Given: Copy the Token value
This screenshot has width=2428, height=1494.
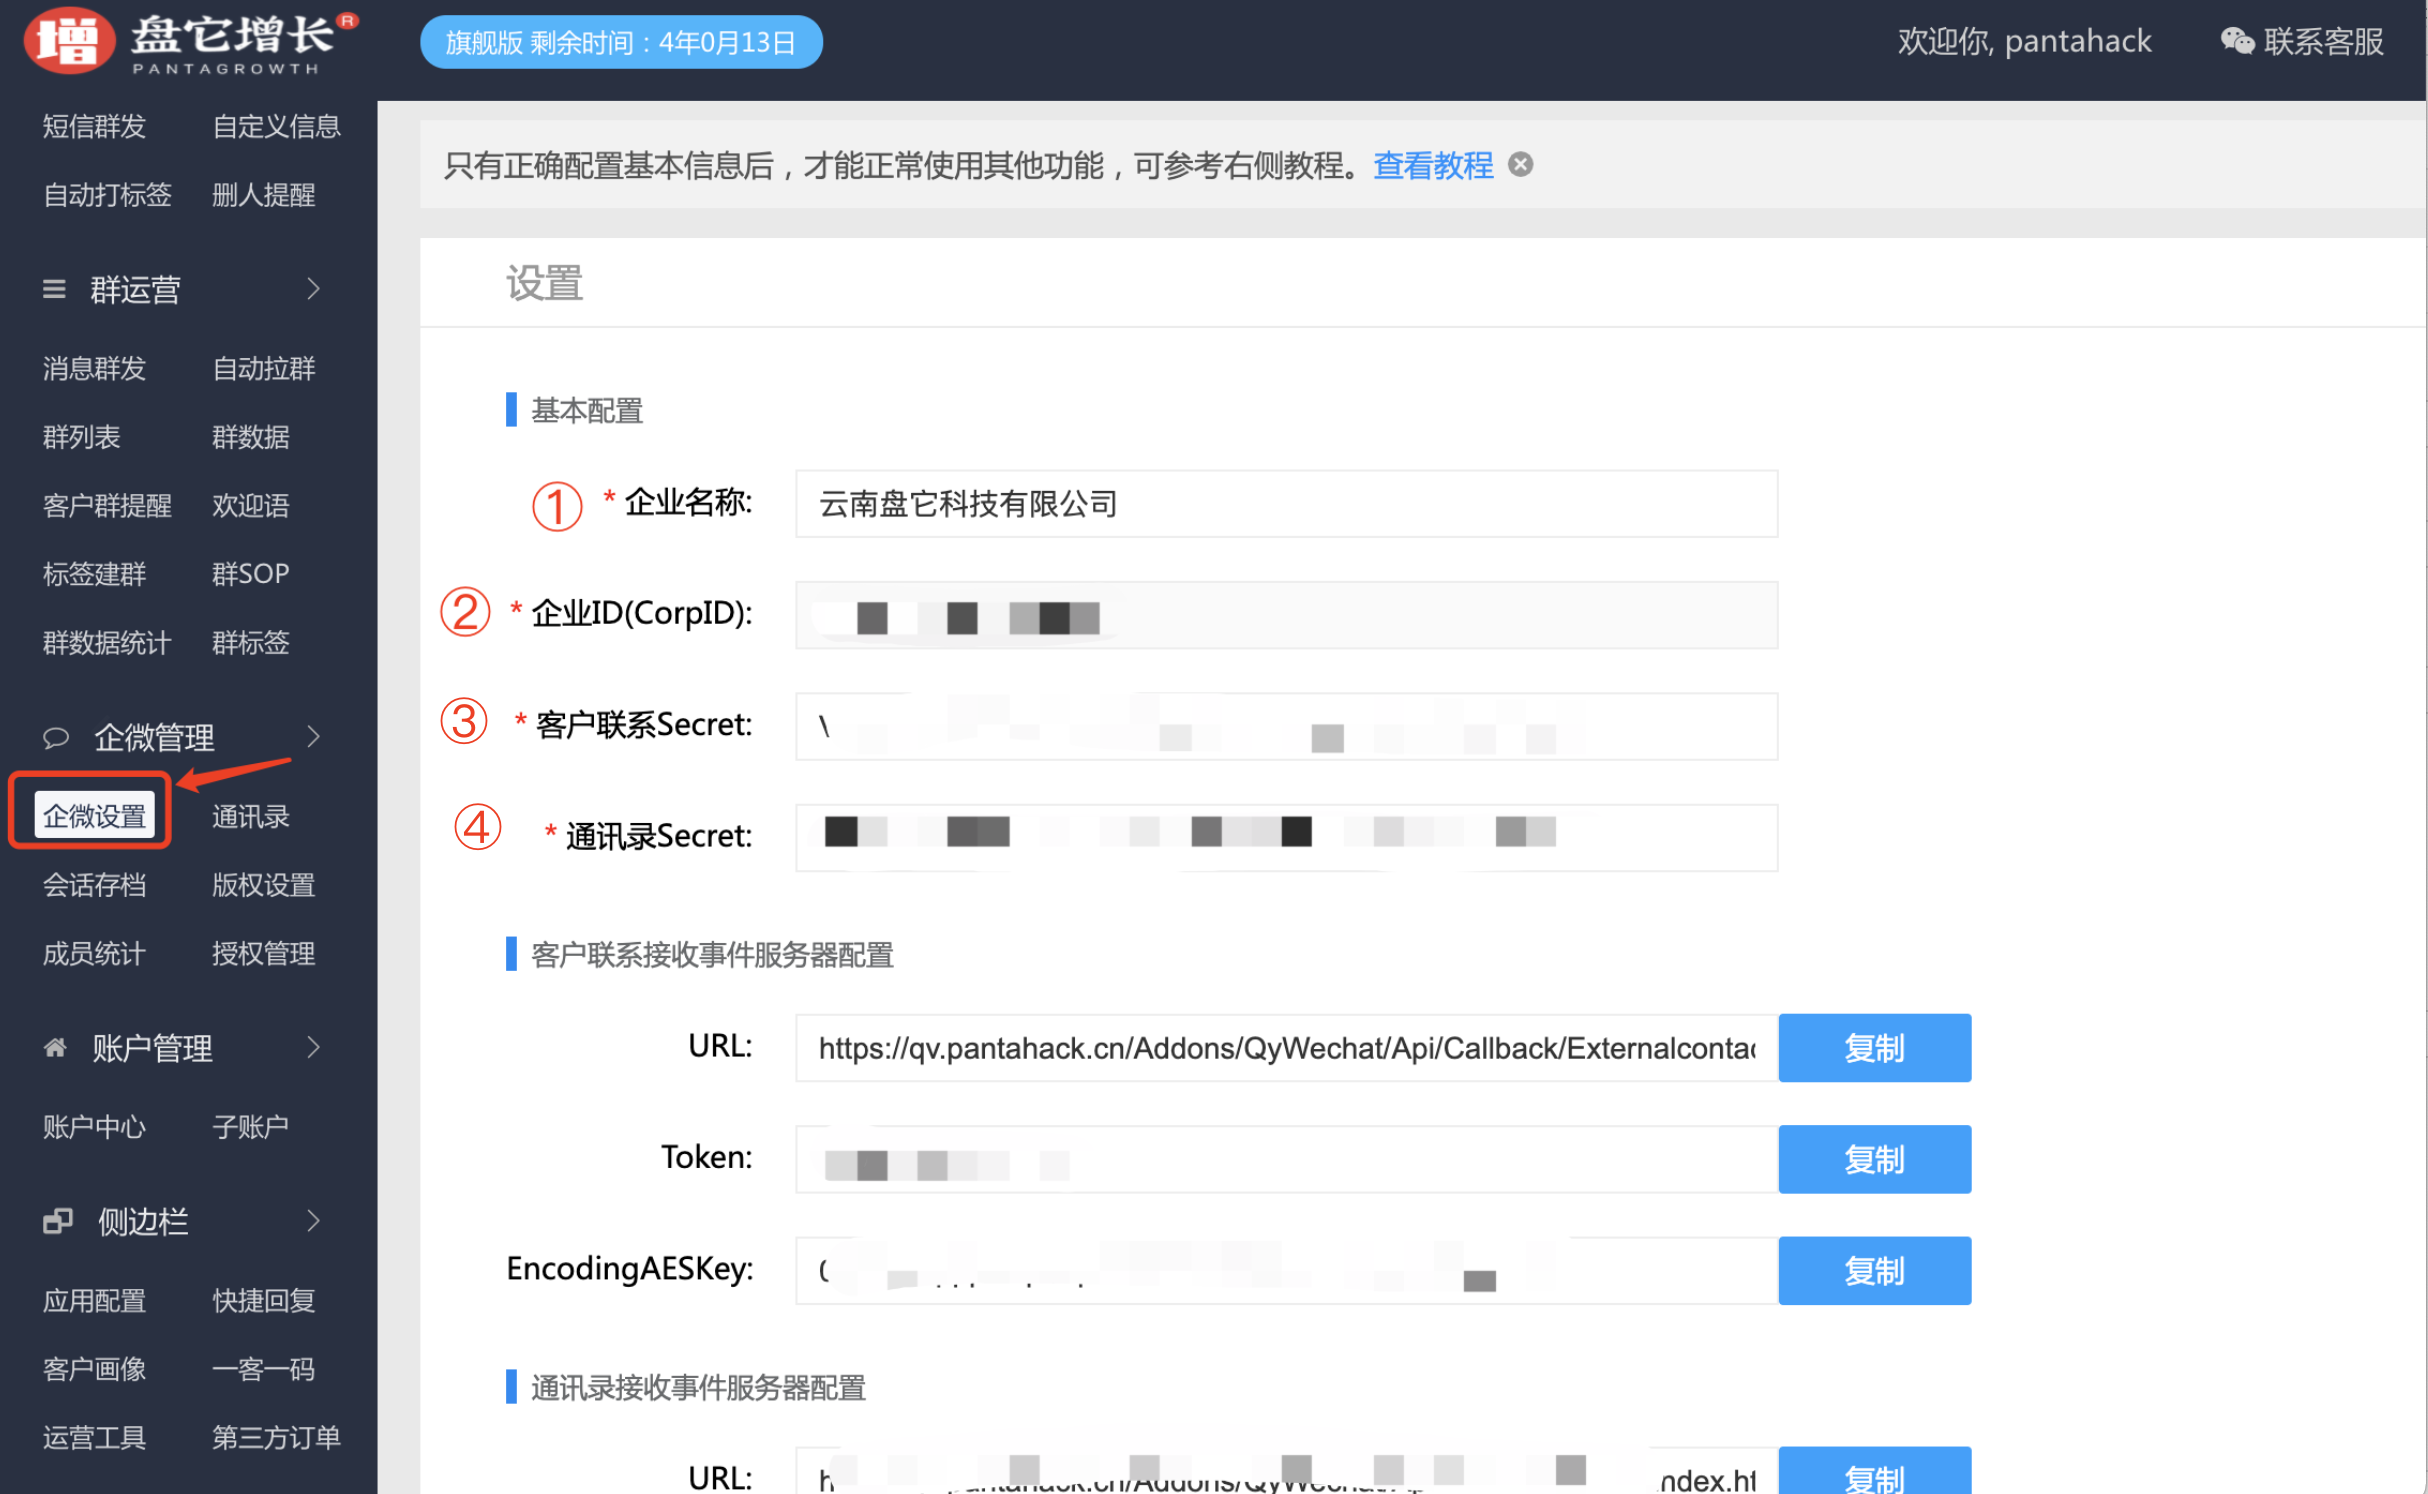Looking at the screenshot, I should (1874, 1159).
